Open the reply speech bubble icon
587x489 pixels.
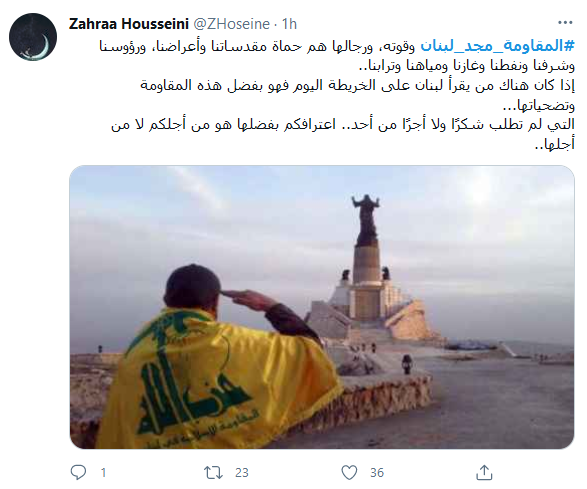[78, 472]
